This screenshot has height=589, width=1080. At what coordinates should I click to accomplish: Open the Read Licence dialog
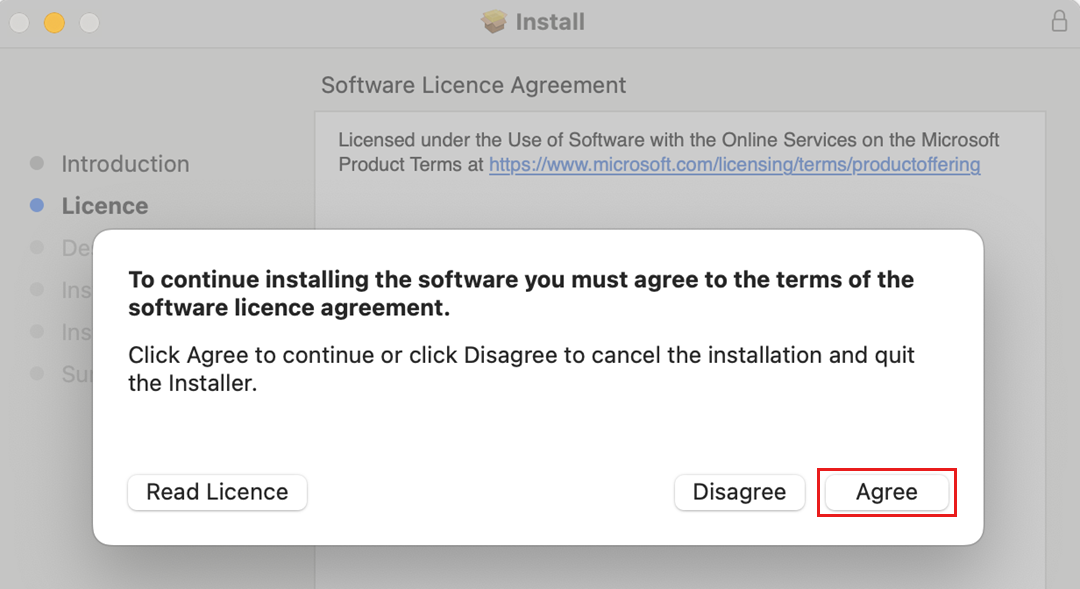pos(216,492)
